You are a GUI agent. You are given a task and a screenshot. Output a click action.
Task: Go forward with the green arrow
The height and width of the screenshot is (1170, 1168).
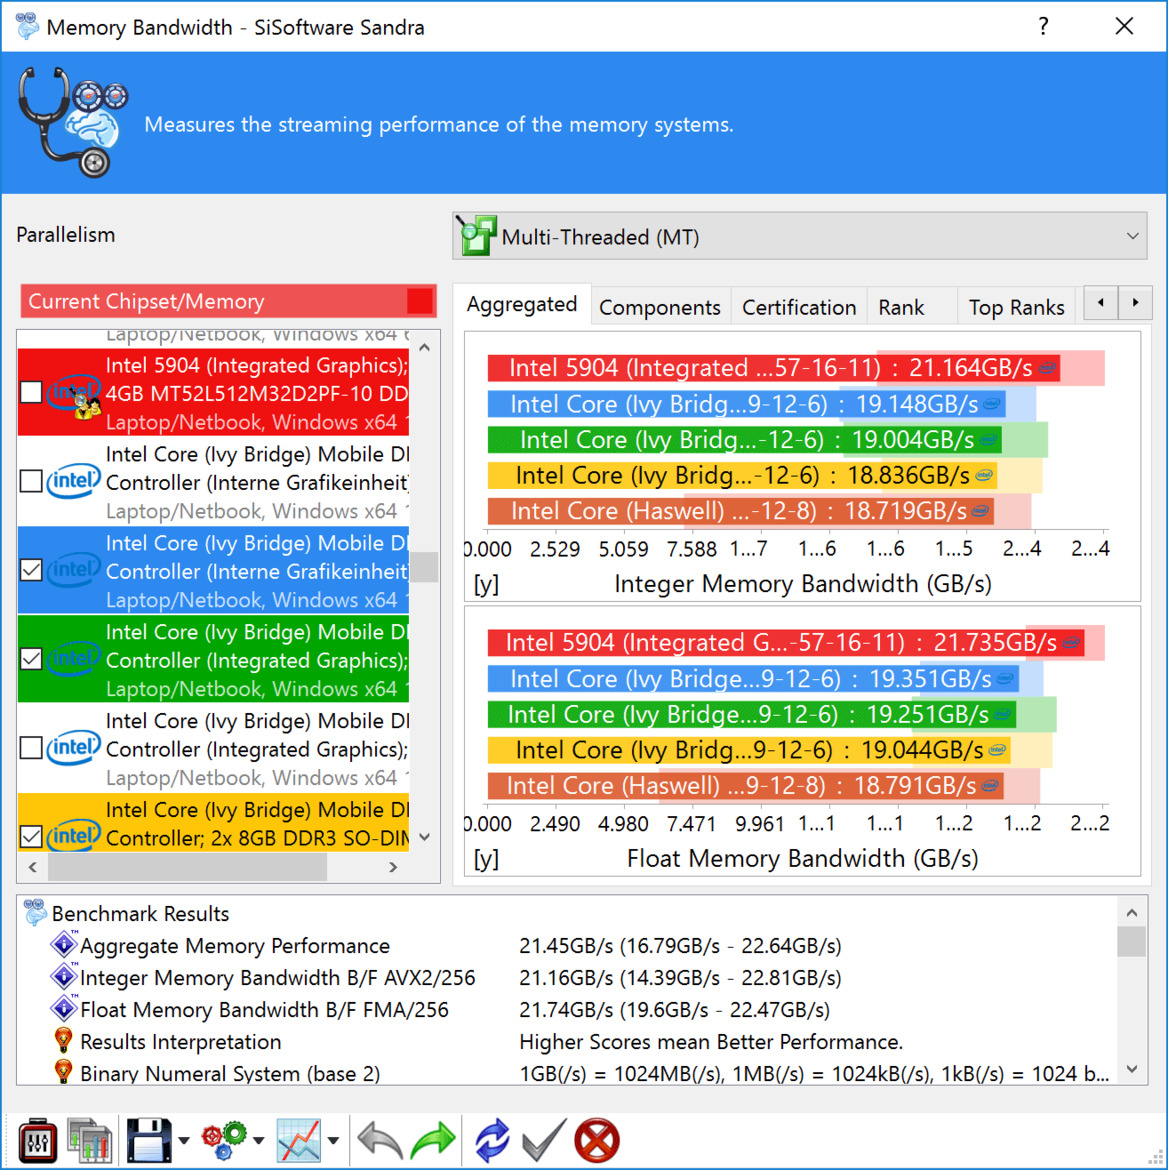pyautogui.click(x=433, y=1139)
